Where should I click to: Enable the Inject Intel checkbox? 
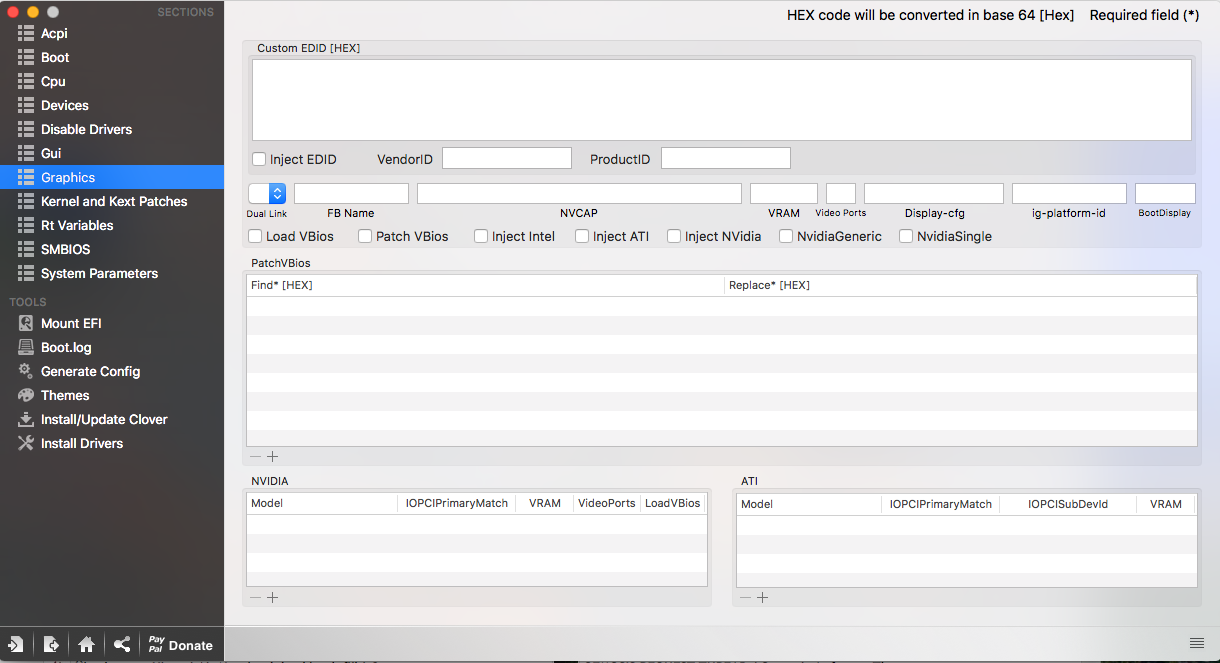pos(481,236)
